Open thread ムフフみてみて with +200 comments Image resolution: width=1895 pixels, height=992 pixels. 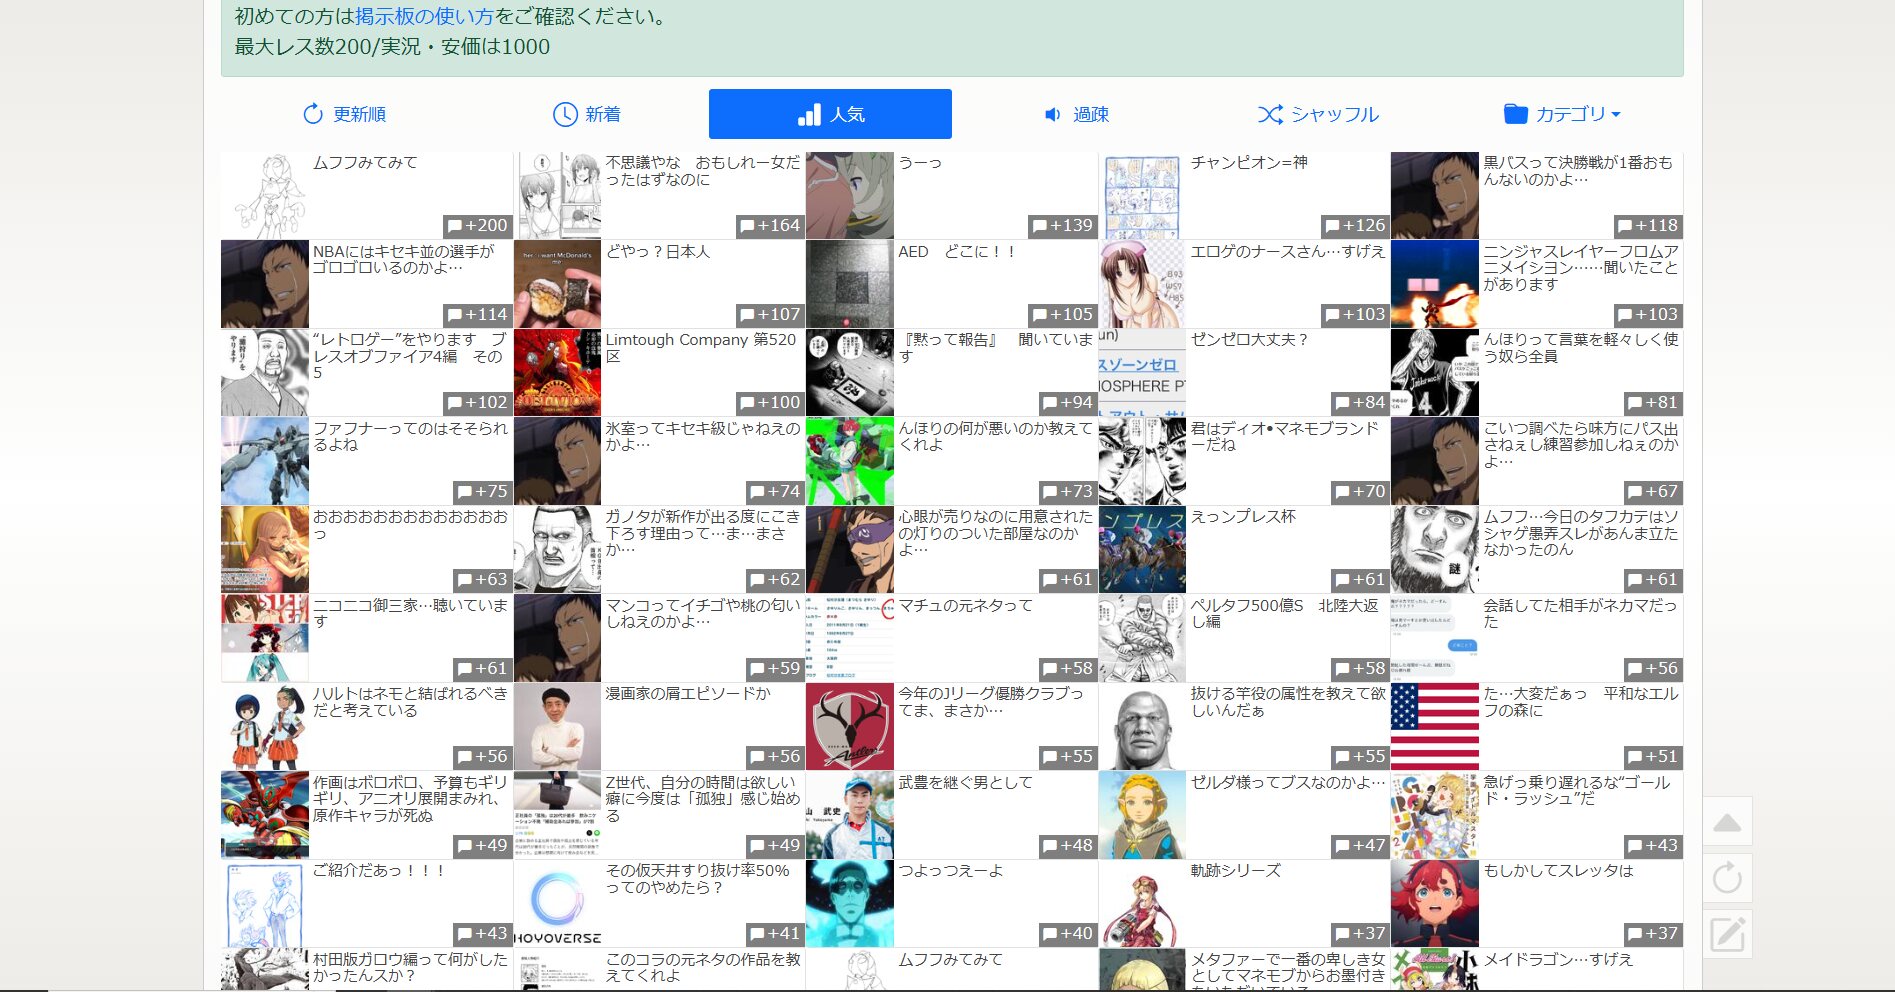366,162
